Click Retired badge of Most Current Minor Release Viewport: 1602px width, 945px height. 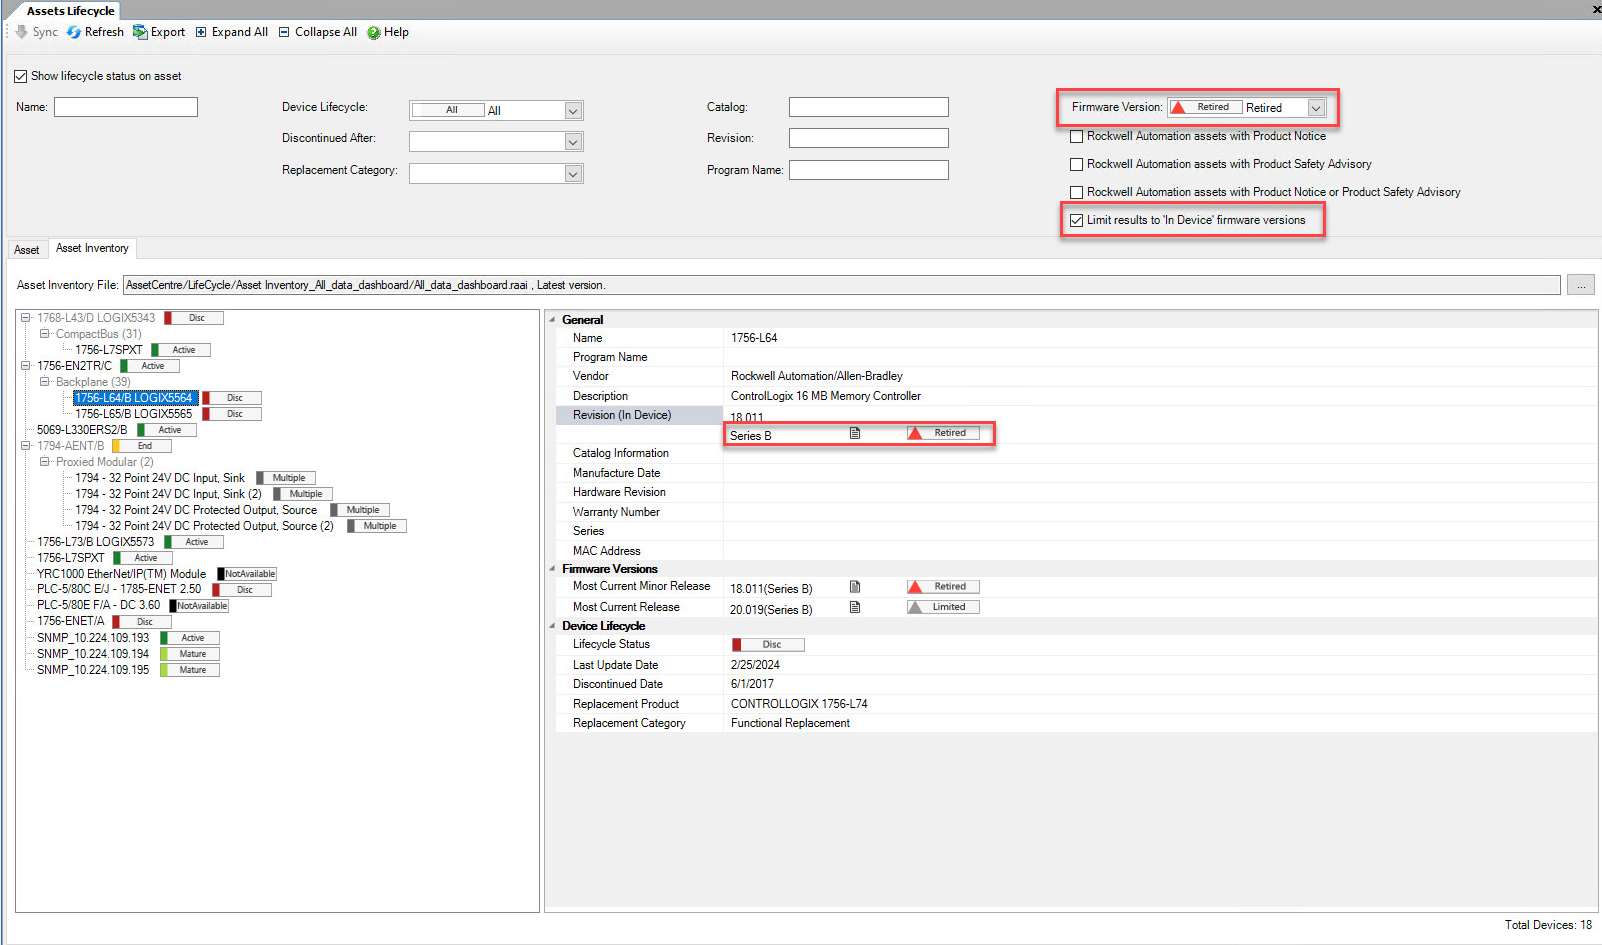943,587
